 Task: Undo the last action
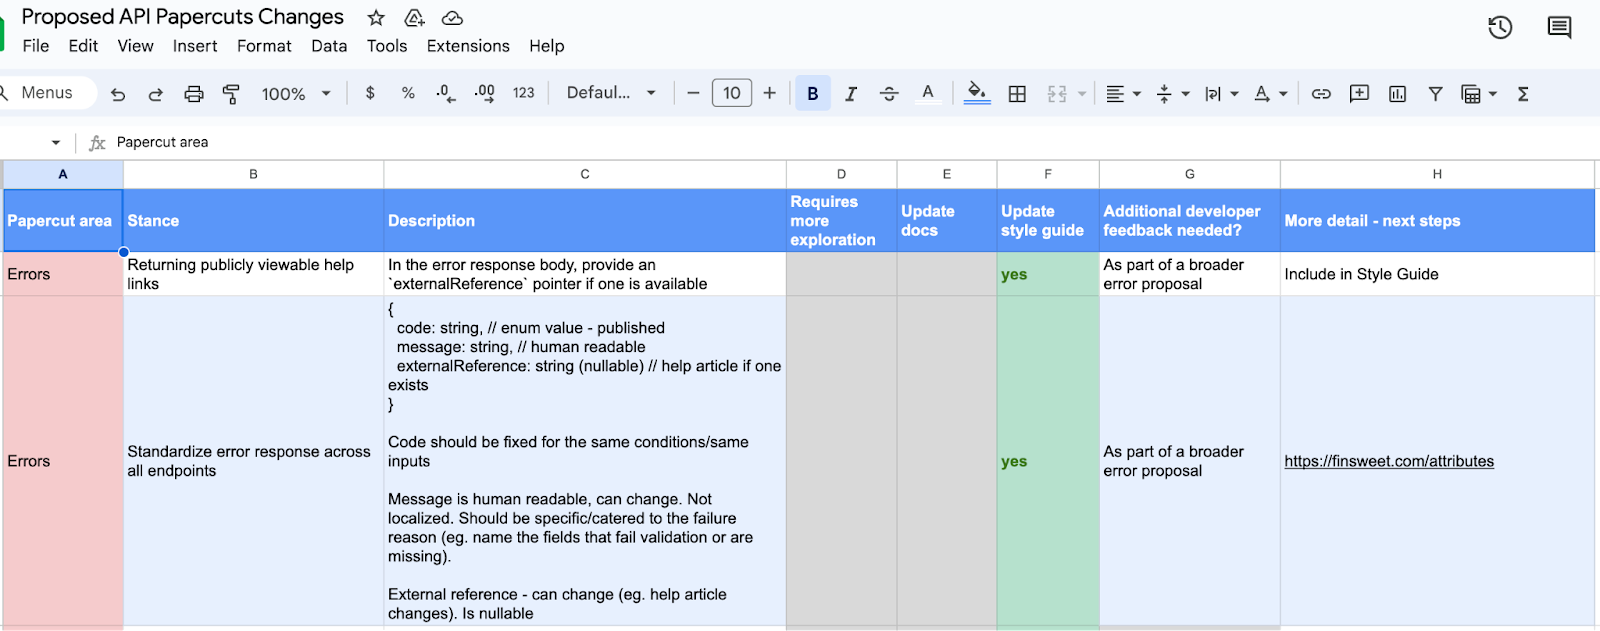click(x=118, y=94)
